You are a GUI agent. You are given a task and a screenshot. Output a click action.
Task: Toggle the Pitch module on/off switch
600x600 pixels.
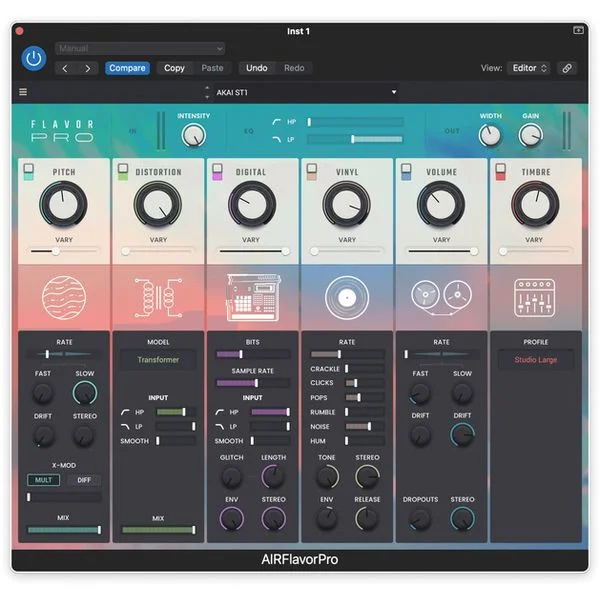coord(29,171)
